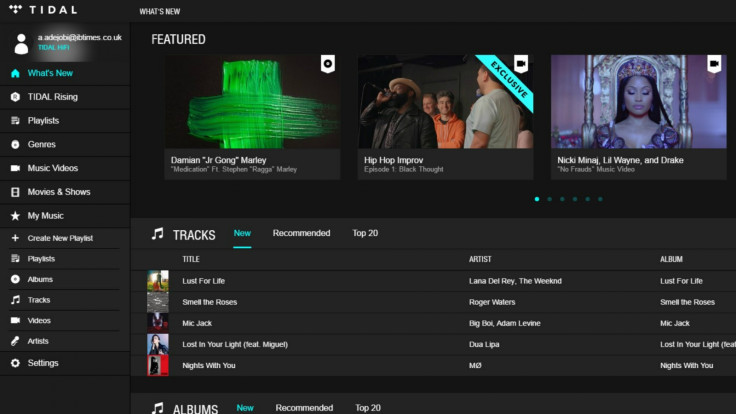This screenshot has width=736, height=414.
Task: Click Lost In Your Light album art thumbnail
Action: [x=158, y=344]
